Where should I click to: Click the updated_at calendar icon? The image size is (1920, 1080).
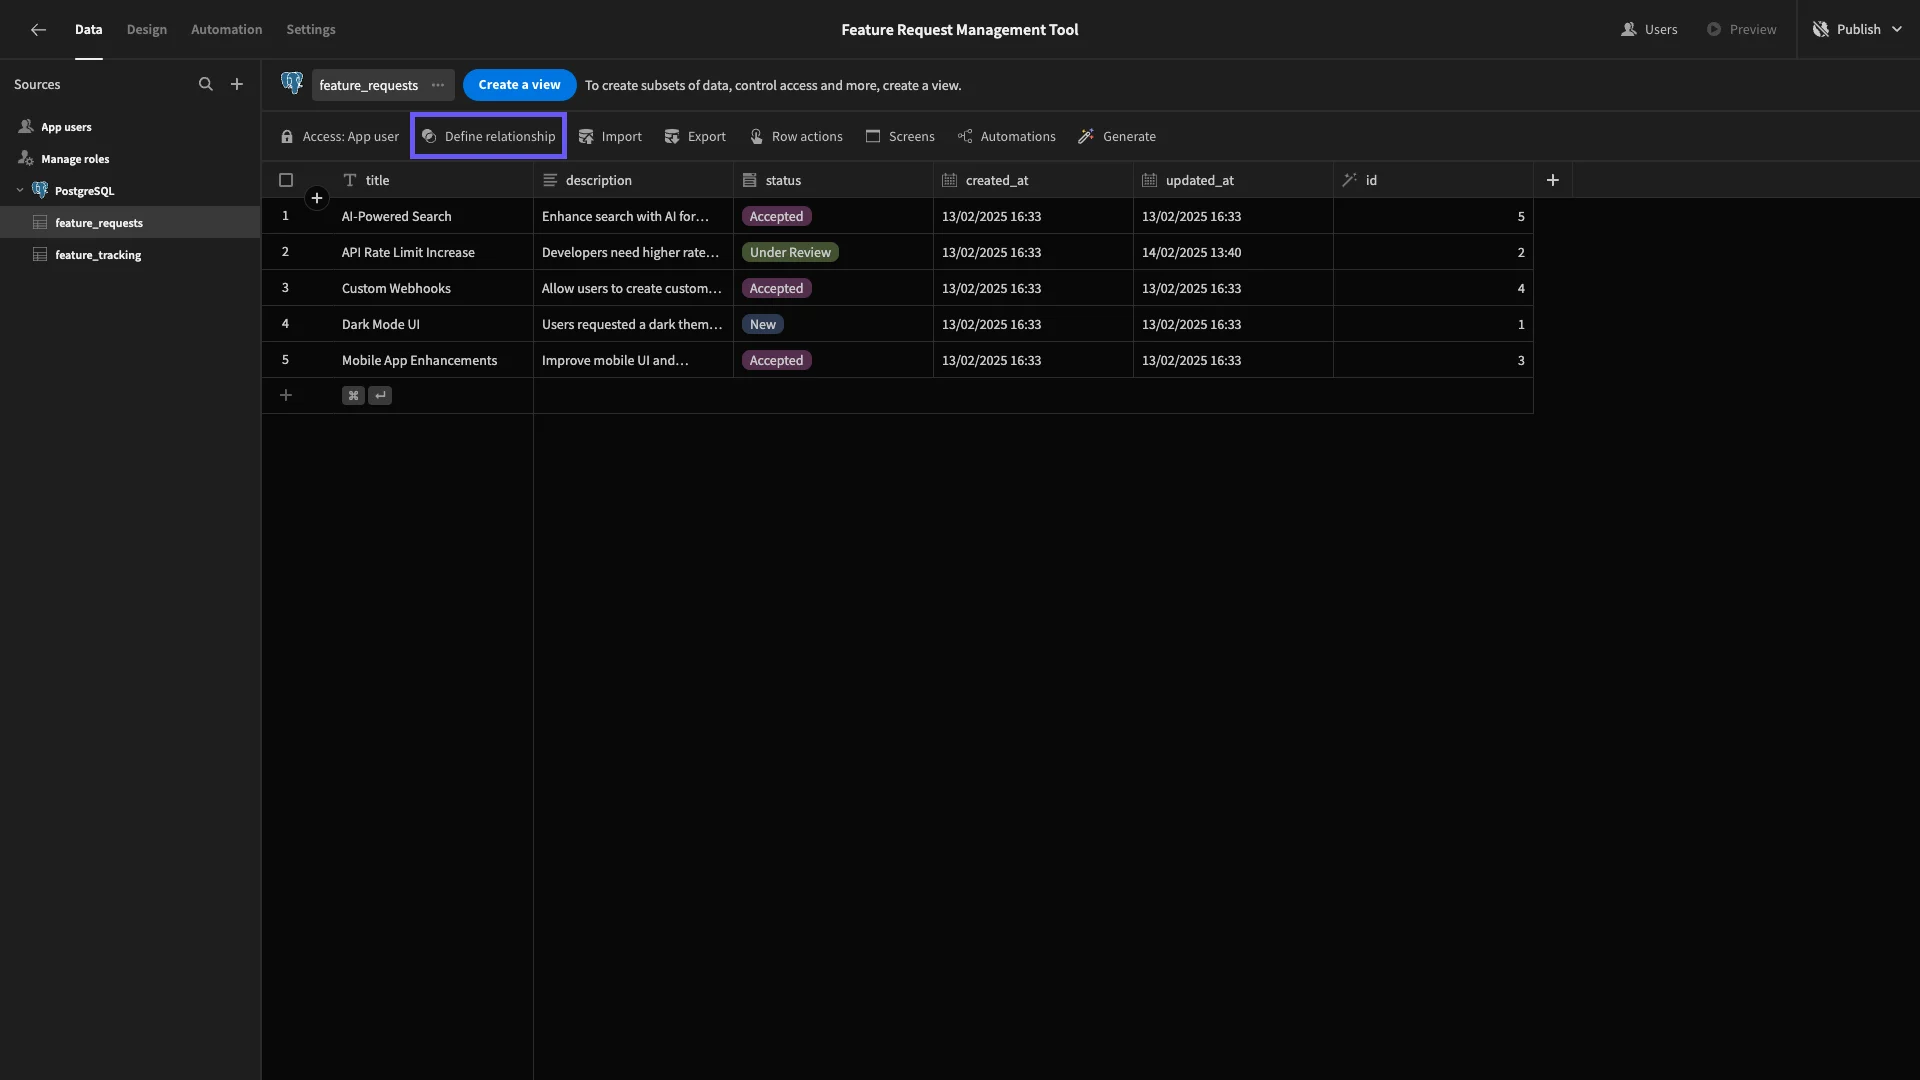tap(1150, 180)
